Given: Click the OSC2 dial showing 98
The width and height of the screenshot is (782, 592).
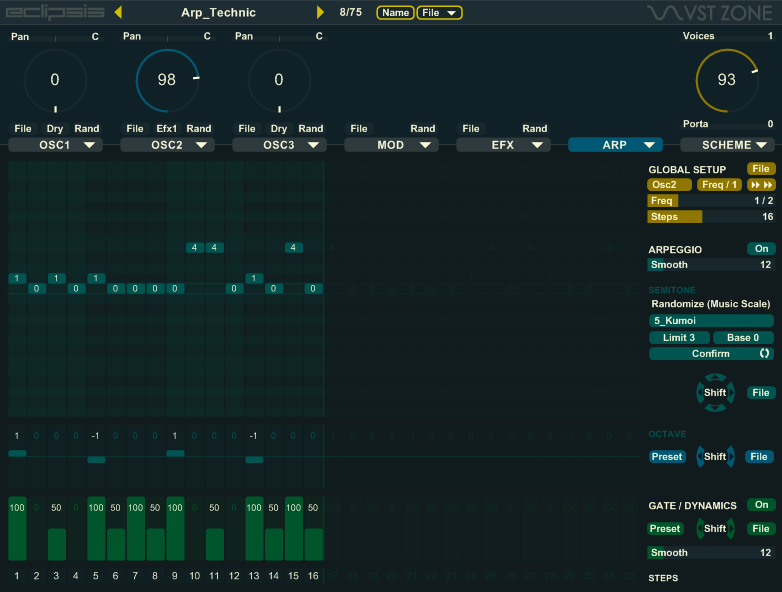Looking at the screenshot, I should [167, 80].
